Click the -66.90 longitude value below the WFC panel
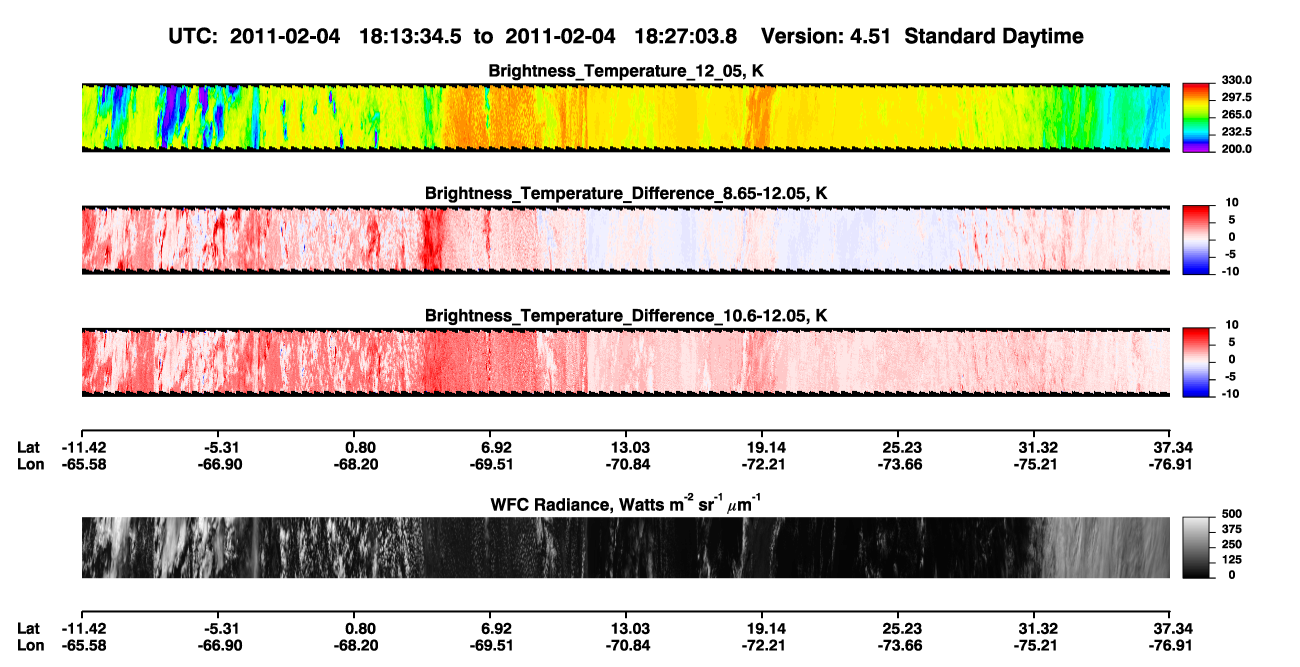The width and height of the screenshot is (1300, 667). [x=220, y=645]
